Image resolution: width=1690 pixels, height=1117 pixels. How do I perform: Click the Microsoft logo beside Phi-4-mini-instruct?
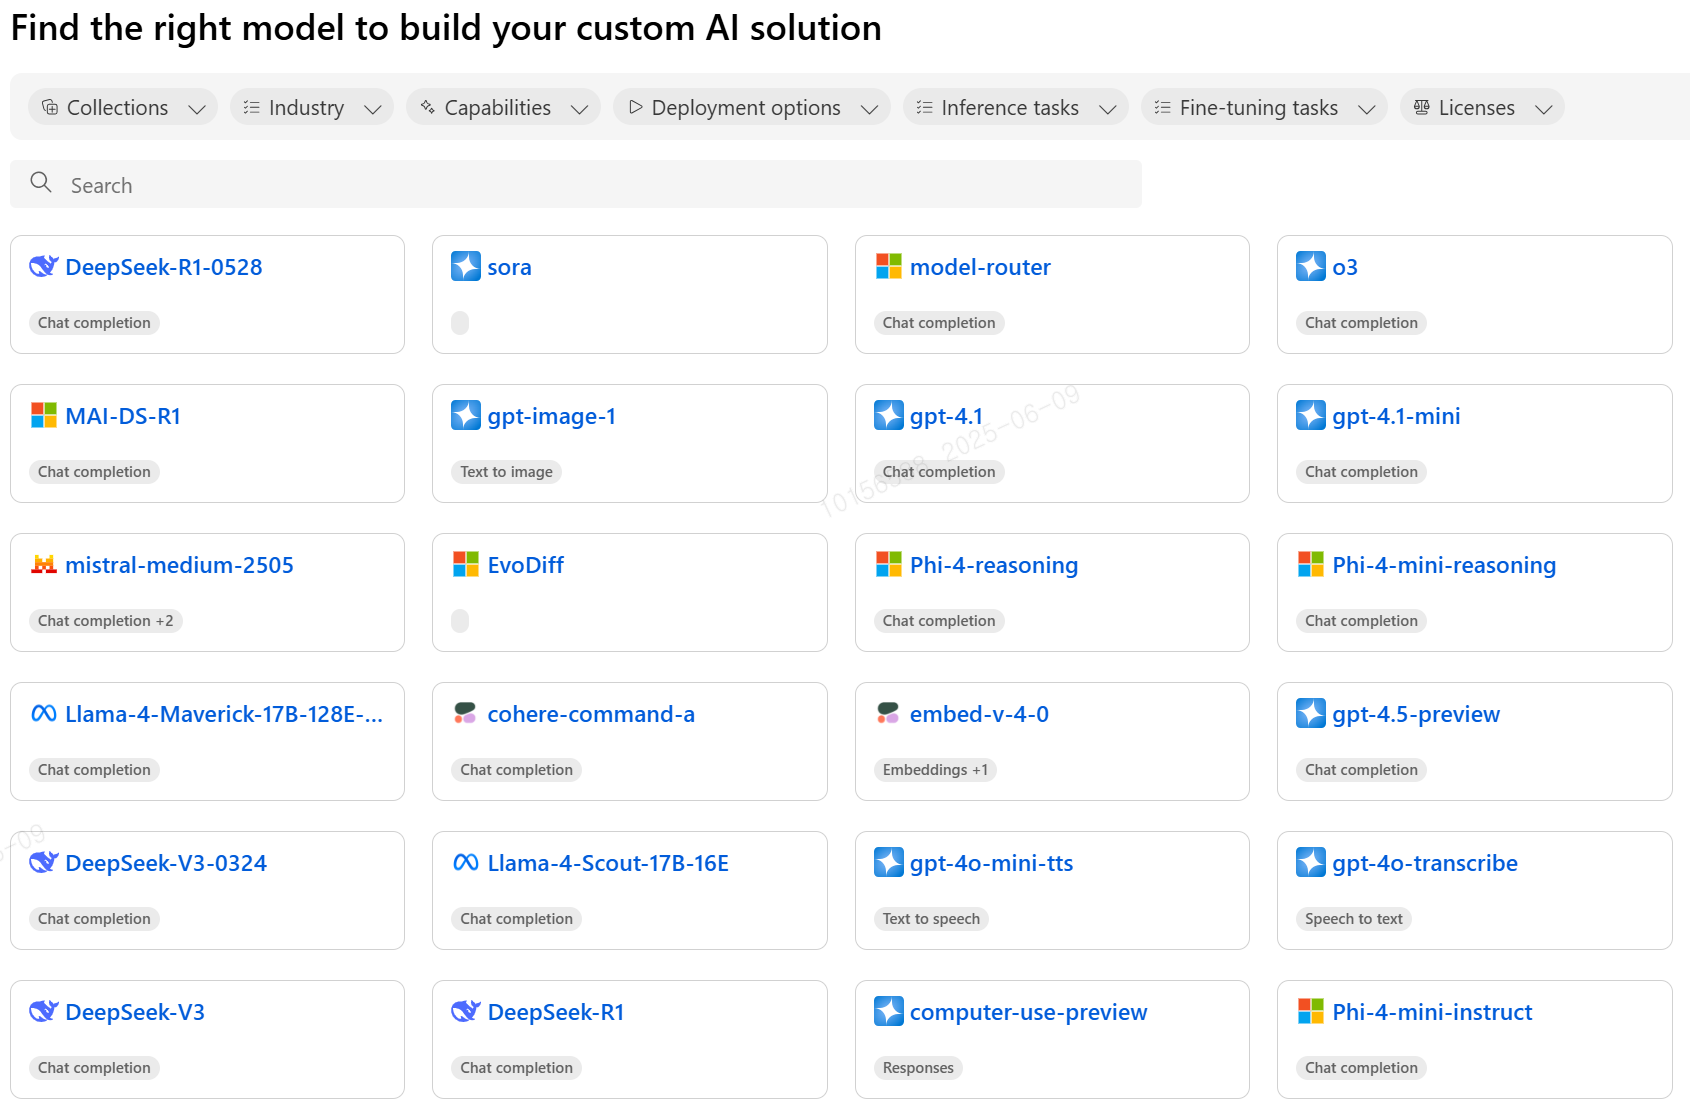point(1310,1011)
